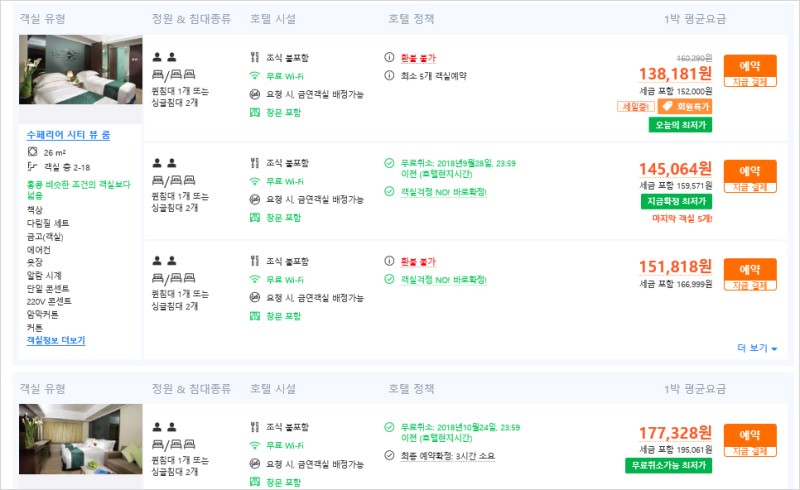800x490 pixels.
Task: Click the 조식 불포함 fork-knife icon in first row
Action: pos(255,59)
